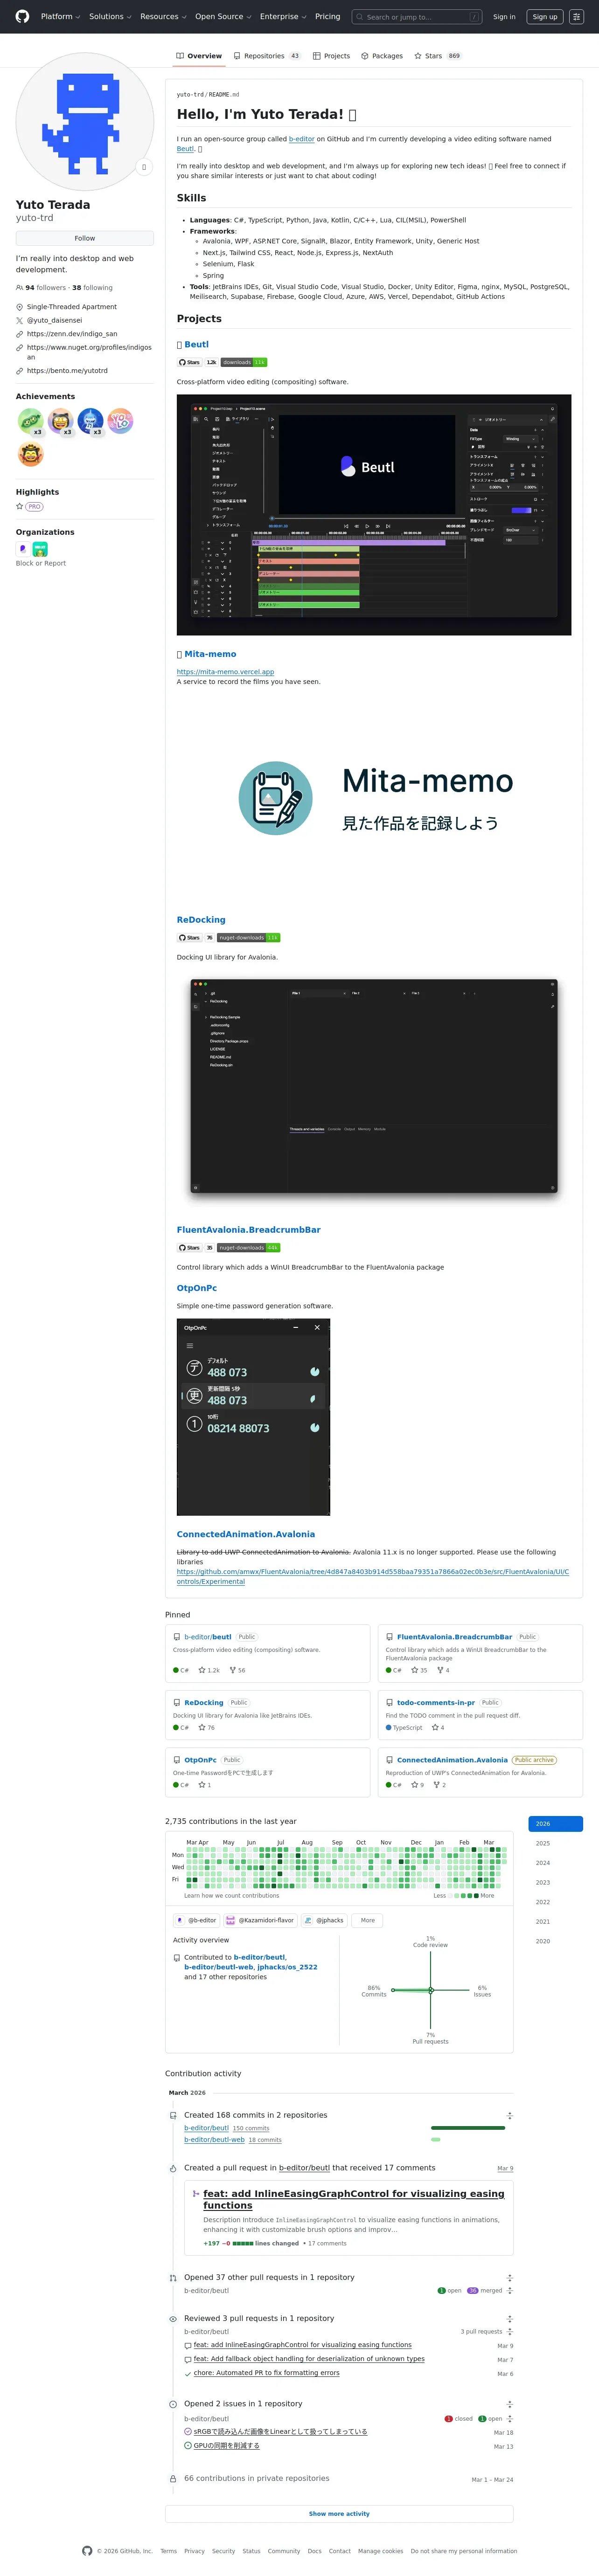Click nuget-downloads 11k badge under ReDocking
This screenshot has height=2576, width=599.
tap(249, 937)
